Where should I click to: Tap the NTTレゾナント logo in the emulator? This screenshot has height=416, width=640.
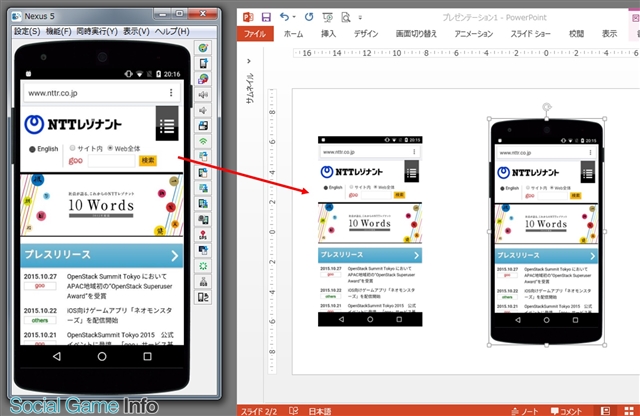(x=73, y=125)
